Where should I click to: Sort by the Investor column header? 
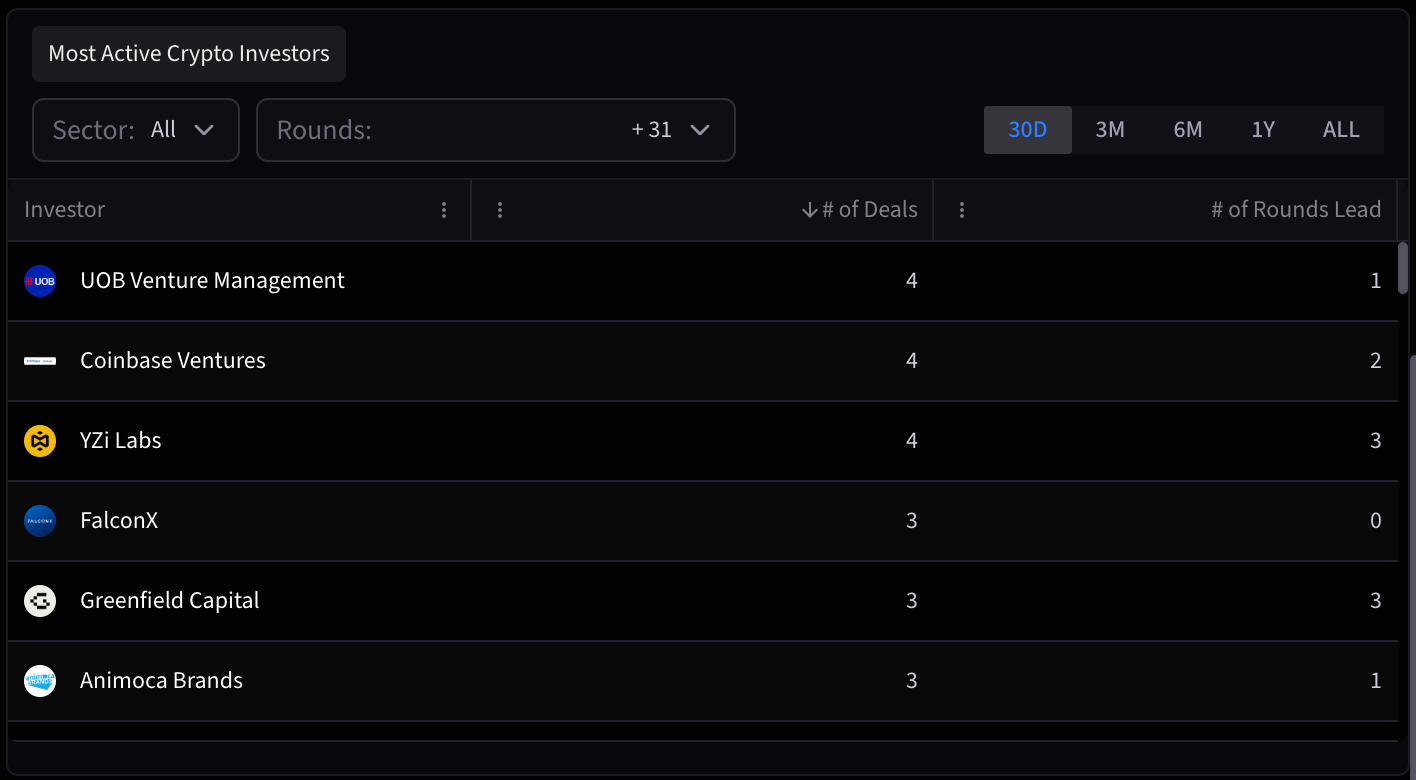pyautogui.click(x=65, y=210)
